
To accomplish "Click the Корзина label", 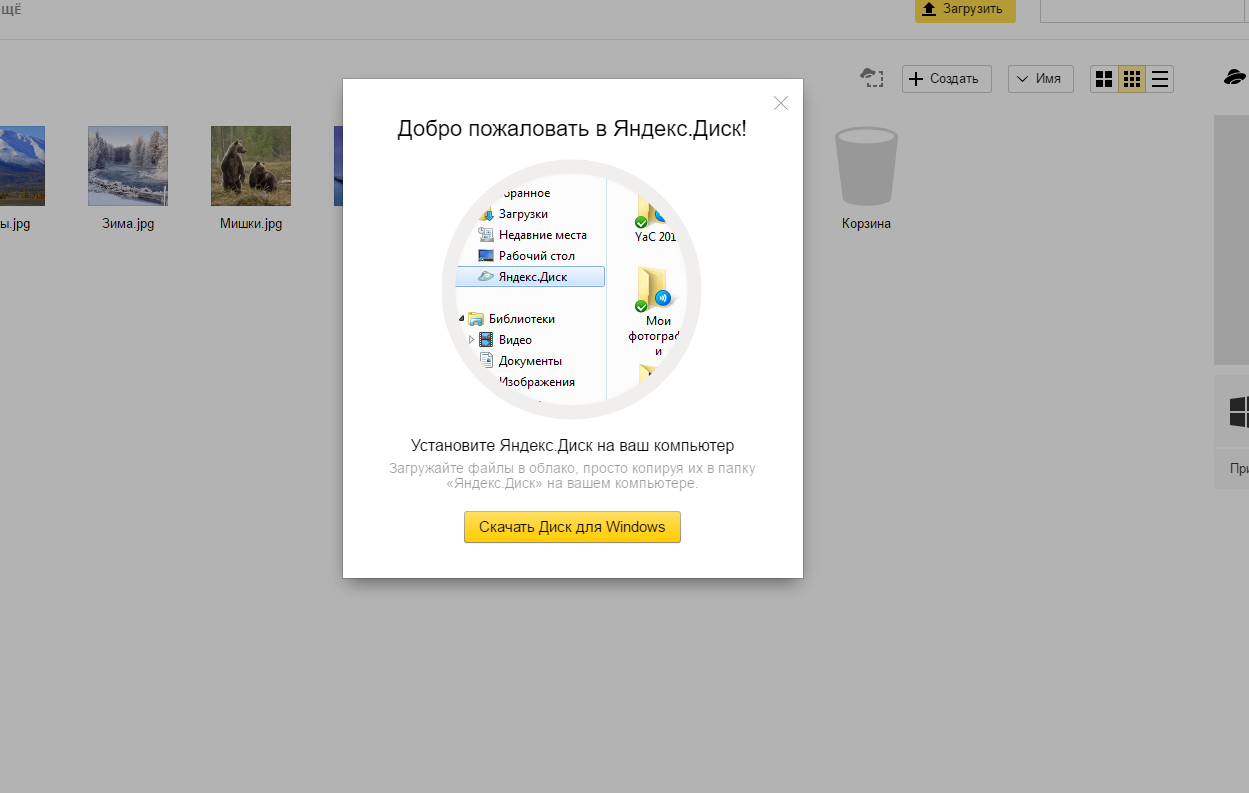I will point(866,224).
